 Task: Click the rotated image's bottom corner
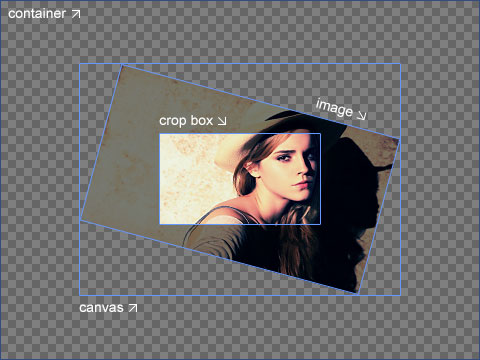[x=358, y=294]
